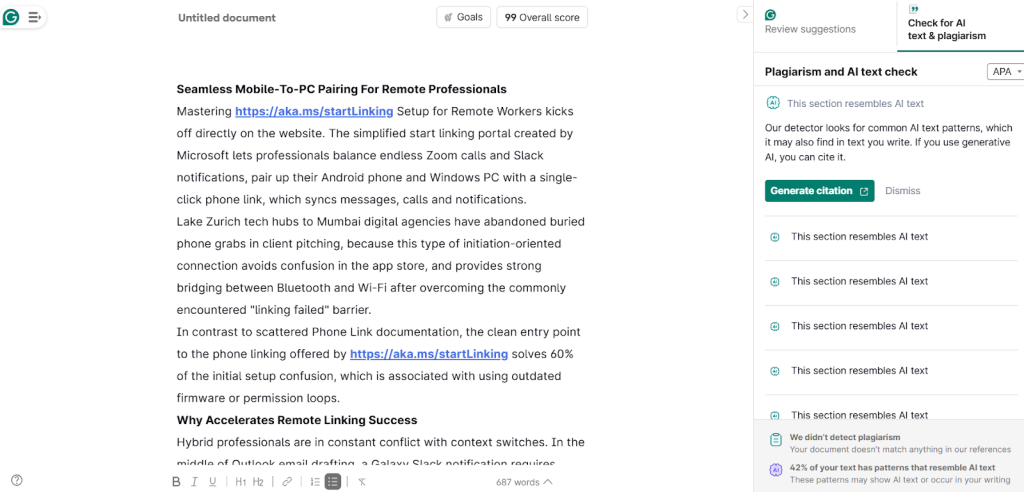Toggle underline formatting in the bottom toolbar
1024x492 pixels.
[x=212, y=482]
